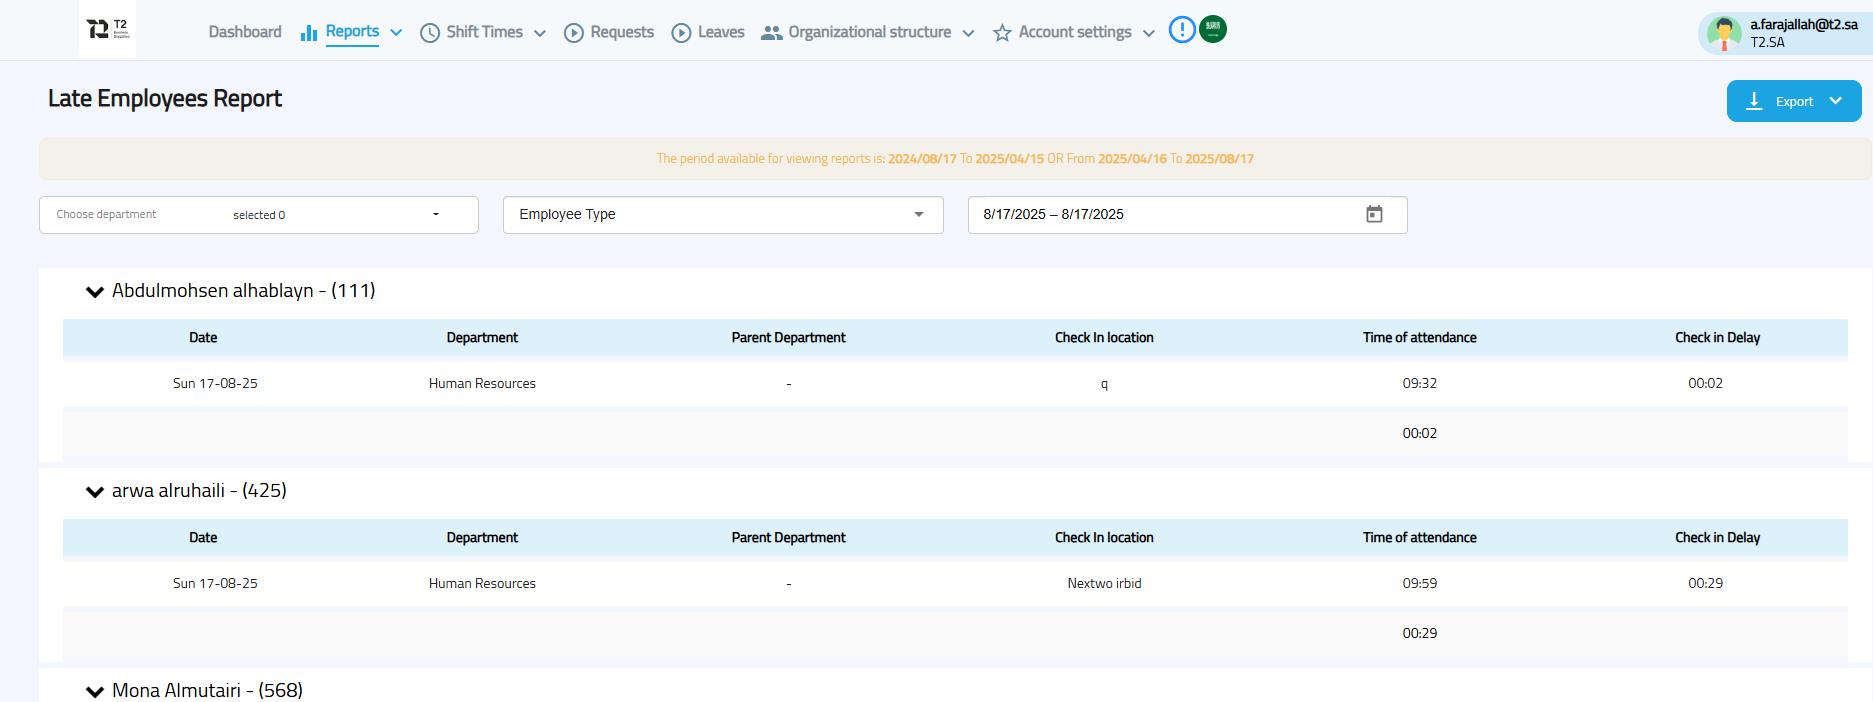Click Department header in Abdulmohsen's table
1873x702 pixels.
click(x=482, y=338)
